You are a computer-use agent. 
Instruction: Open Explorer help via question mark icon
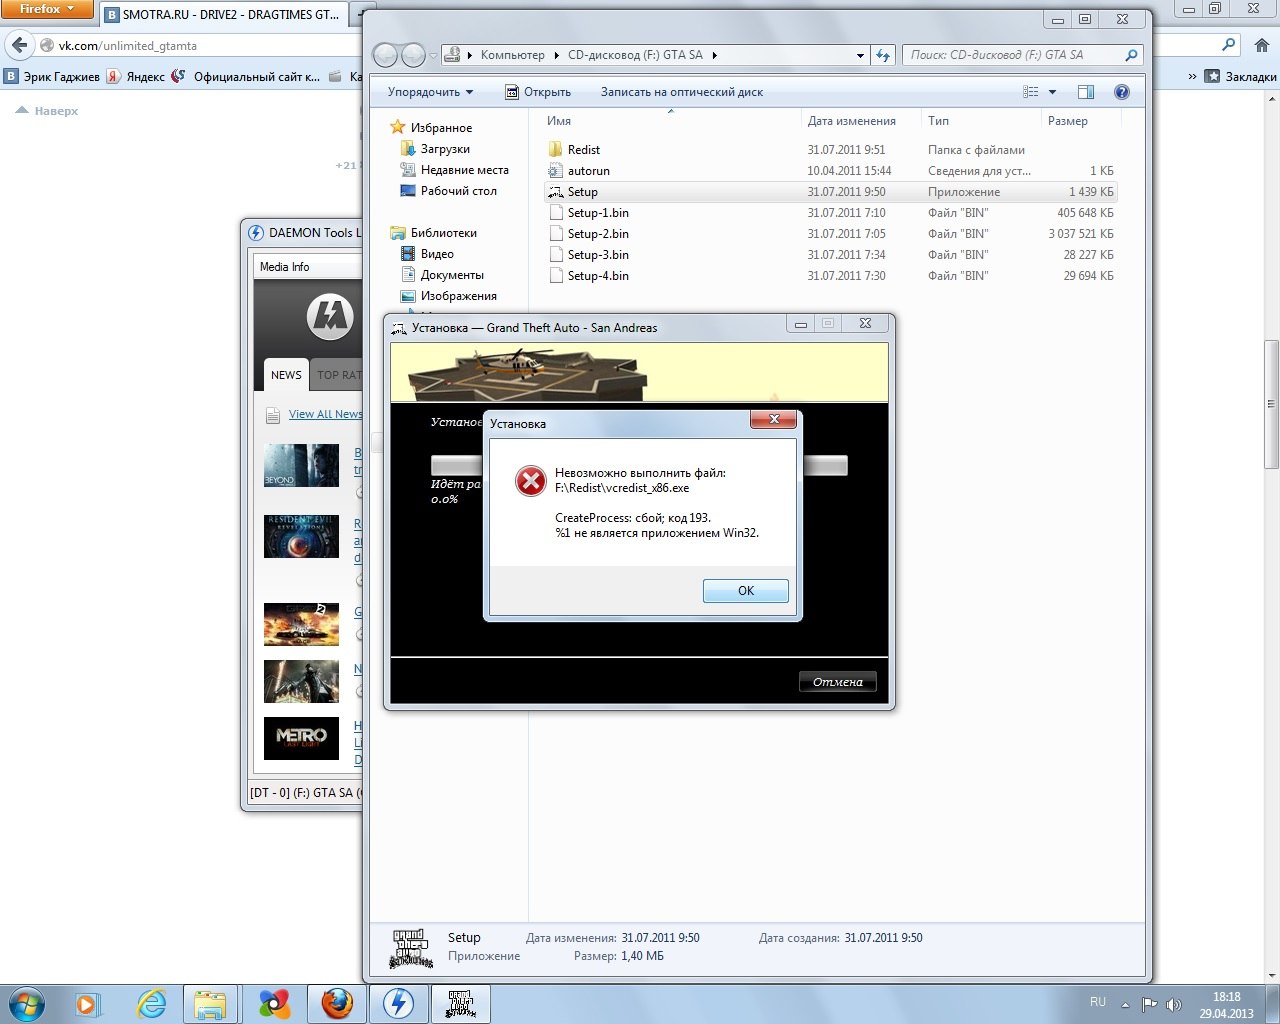coord(1122,92)
